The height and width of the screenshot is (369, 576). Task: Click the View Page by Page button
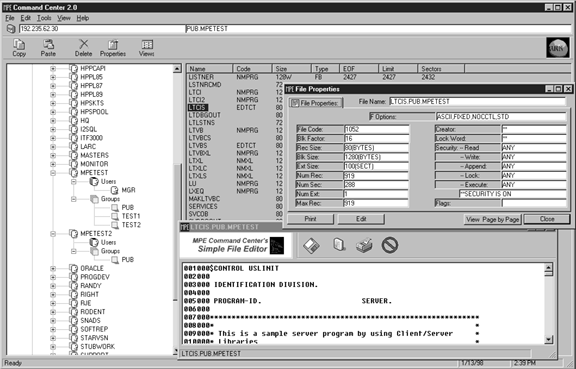pyautogui.click(x=492, y=219)
